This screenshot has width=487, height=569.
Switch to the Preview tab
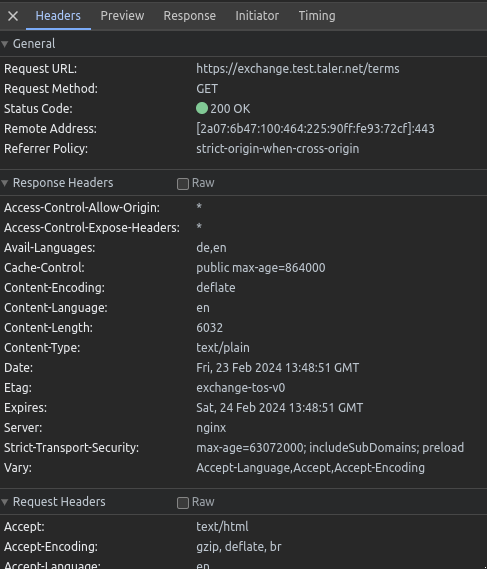(x=122, y=16)
